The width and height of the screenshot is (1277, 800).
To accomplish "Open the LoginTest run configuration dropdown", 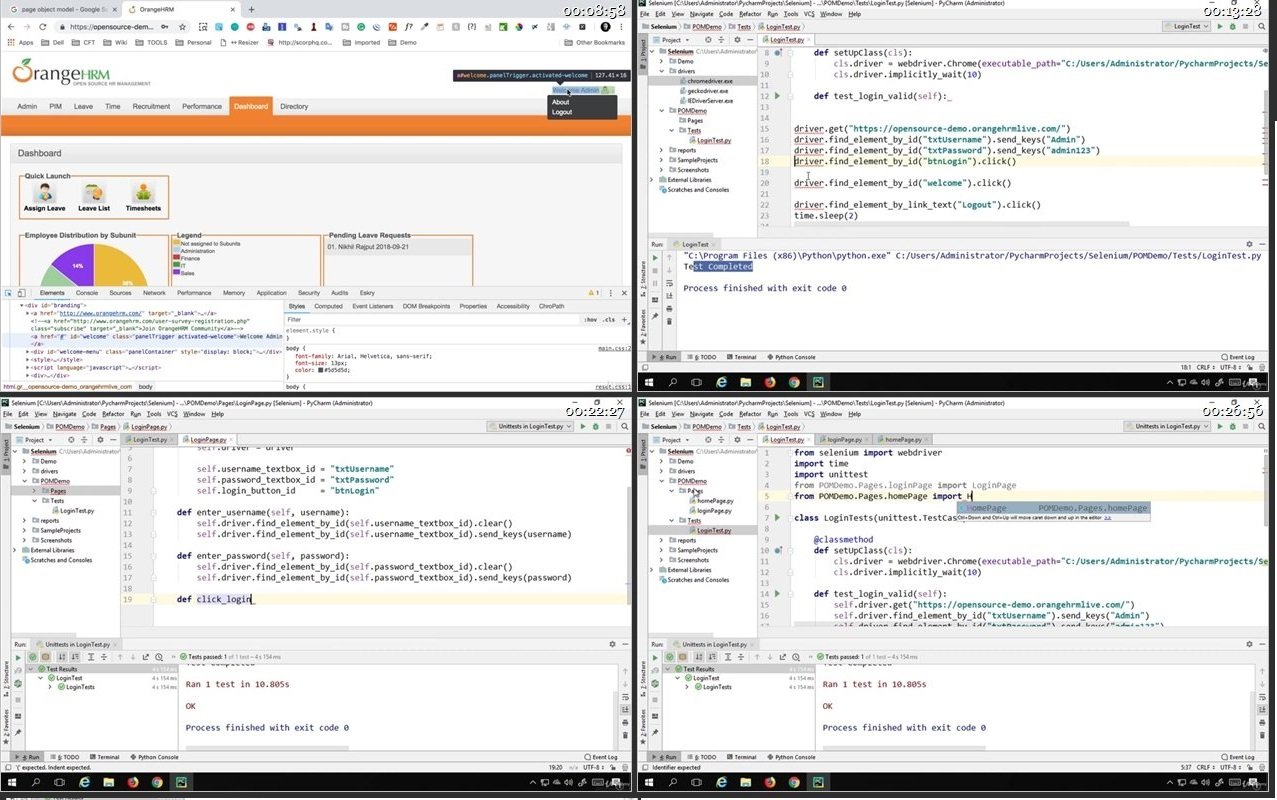I will pos(1187,27).
